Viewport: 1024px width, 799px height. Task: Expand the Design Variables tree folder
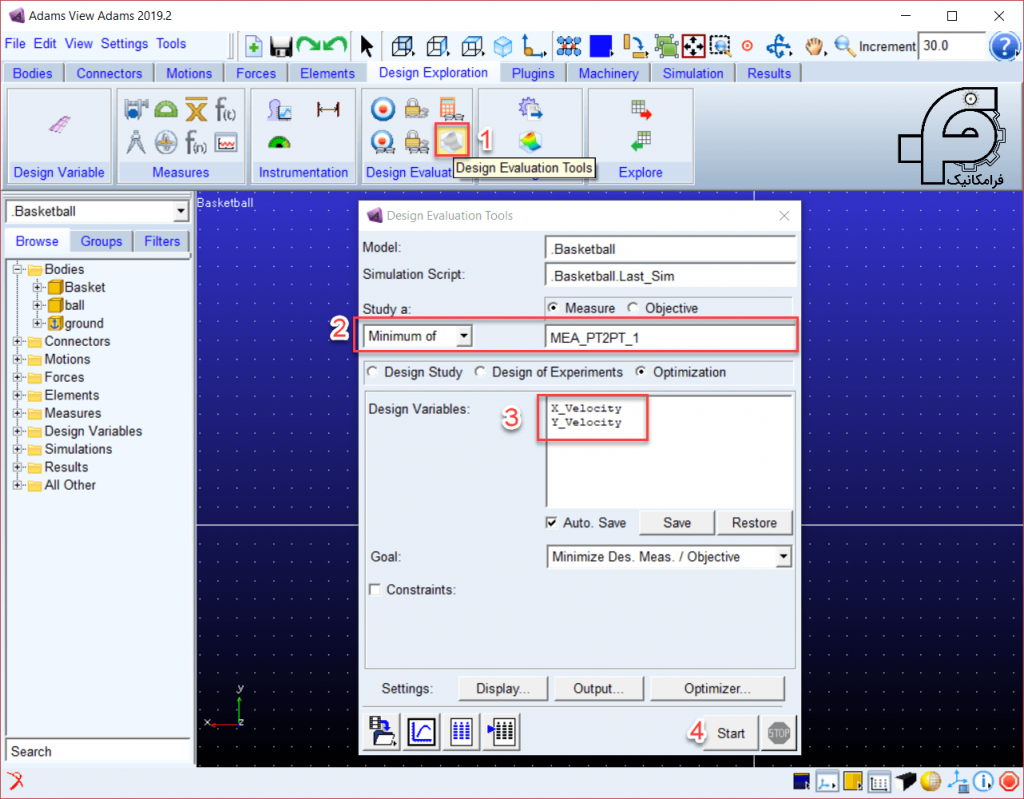18,431
